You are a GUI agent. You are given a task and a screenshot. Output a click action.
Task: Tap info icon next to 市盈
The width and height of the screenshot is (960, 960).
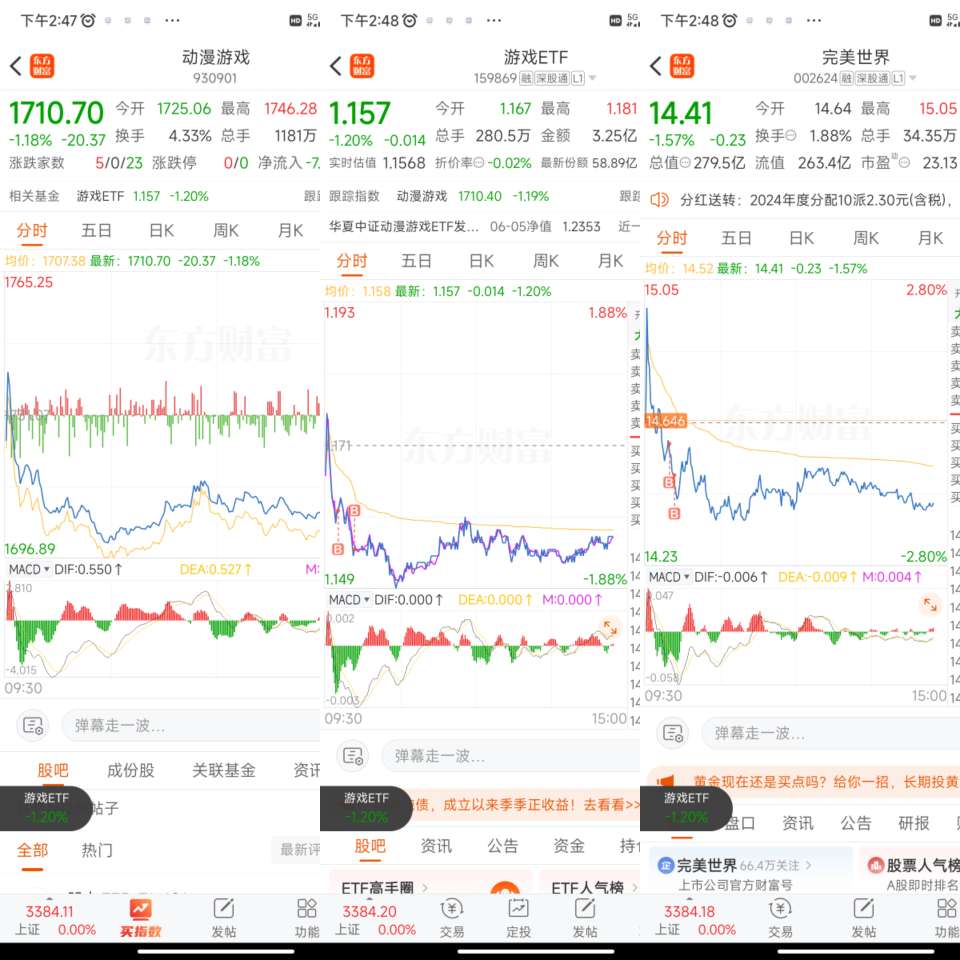(904, 163)
